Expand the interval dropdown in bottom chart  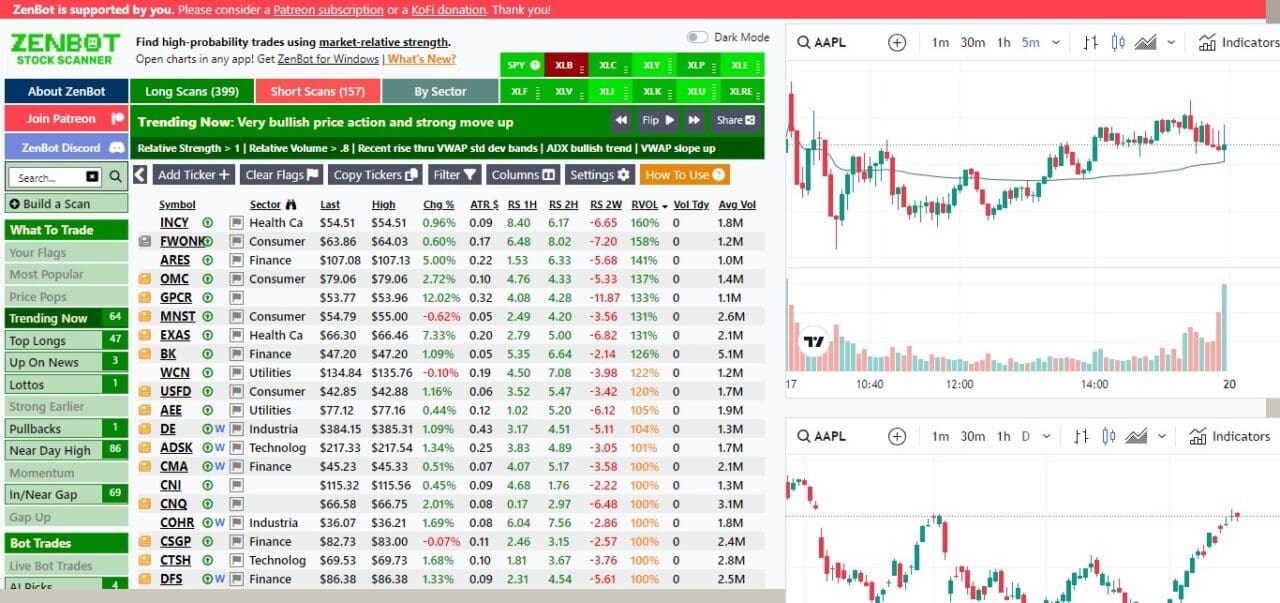click(x=1047, y=436)
